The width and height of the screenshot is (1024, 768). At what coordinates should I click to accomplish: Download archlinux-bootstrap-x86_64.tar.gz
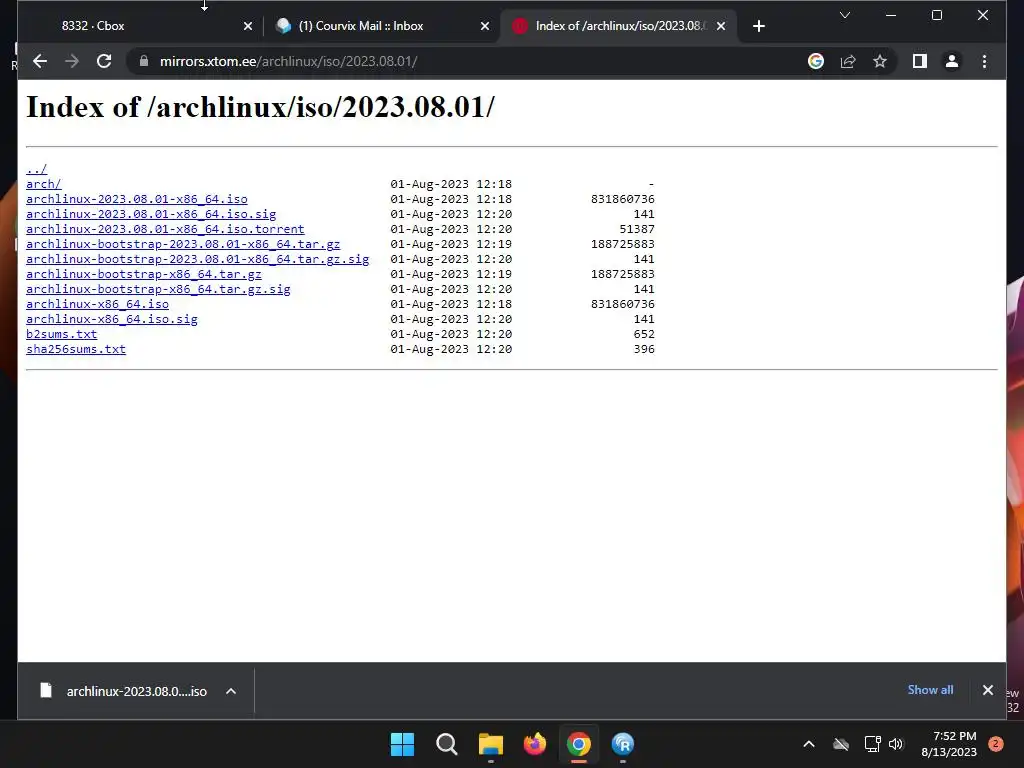(x=144, y=274)
